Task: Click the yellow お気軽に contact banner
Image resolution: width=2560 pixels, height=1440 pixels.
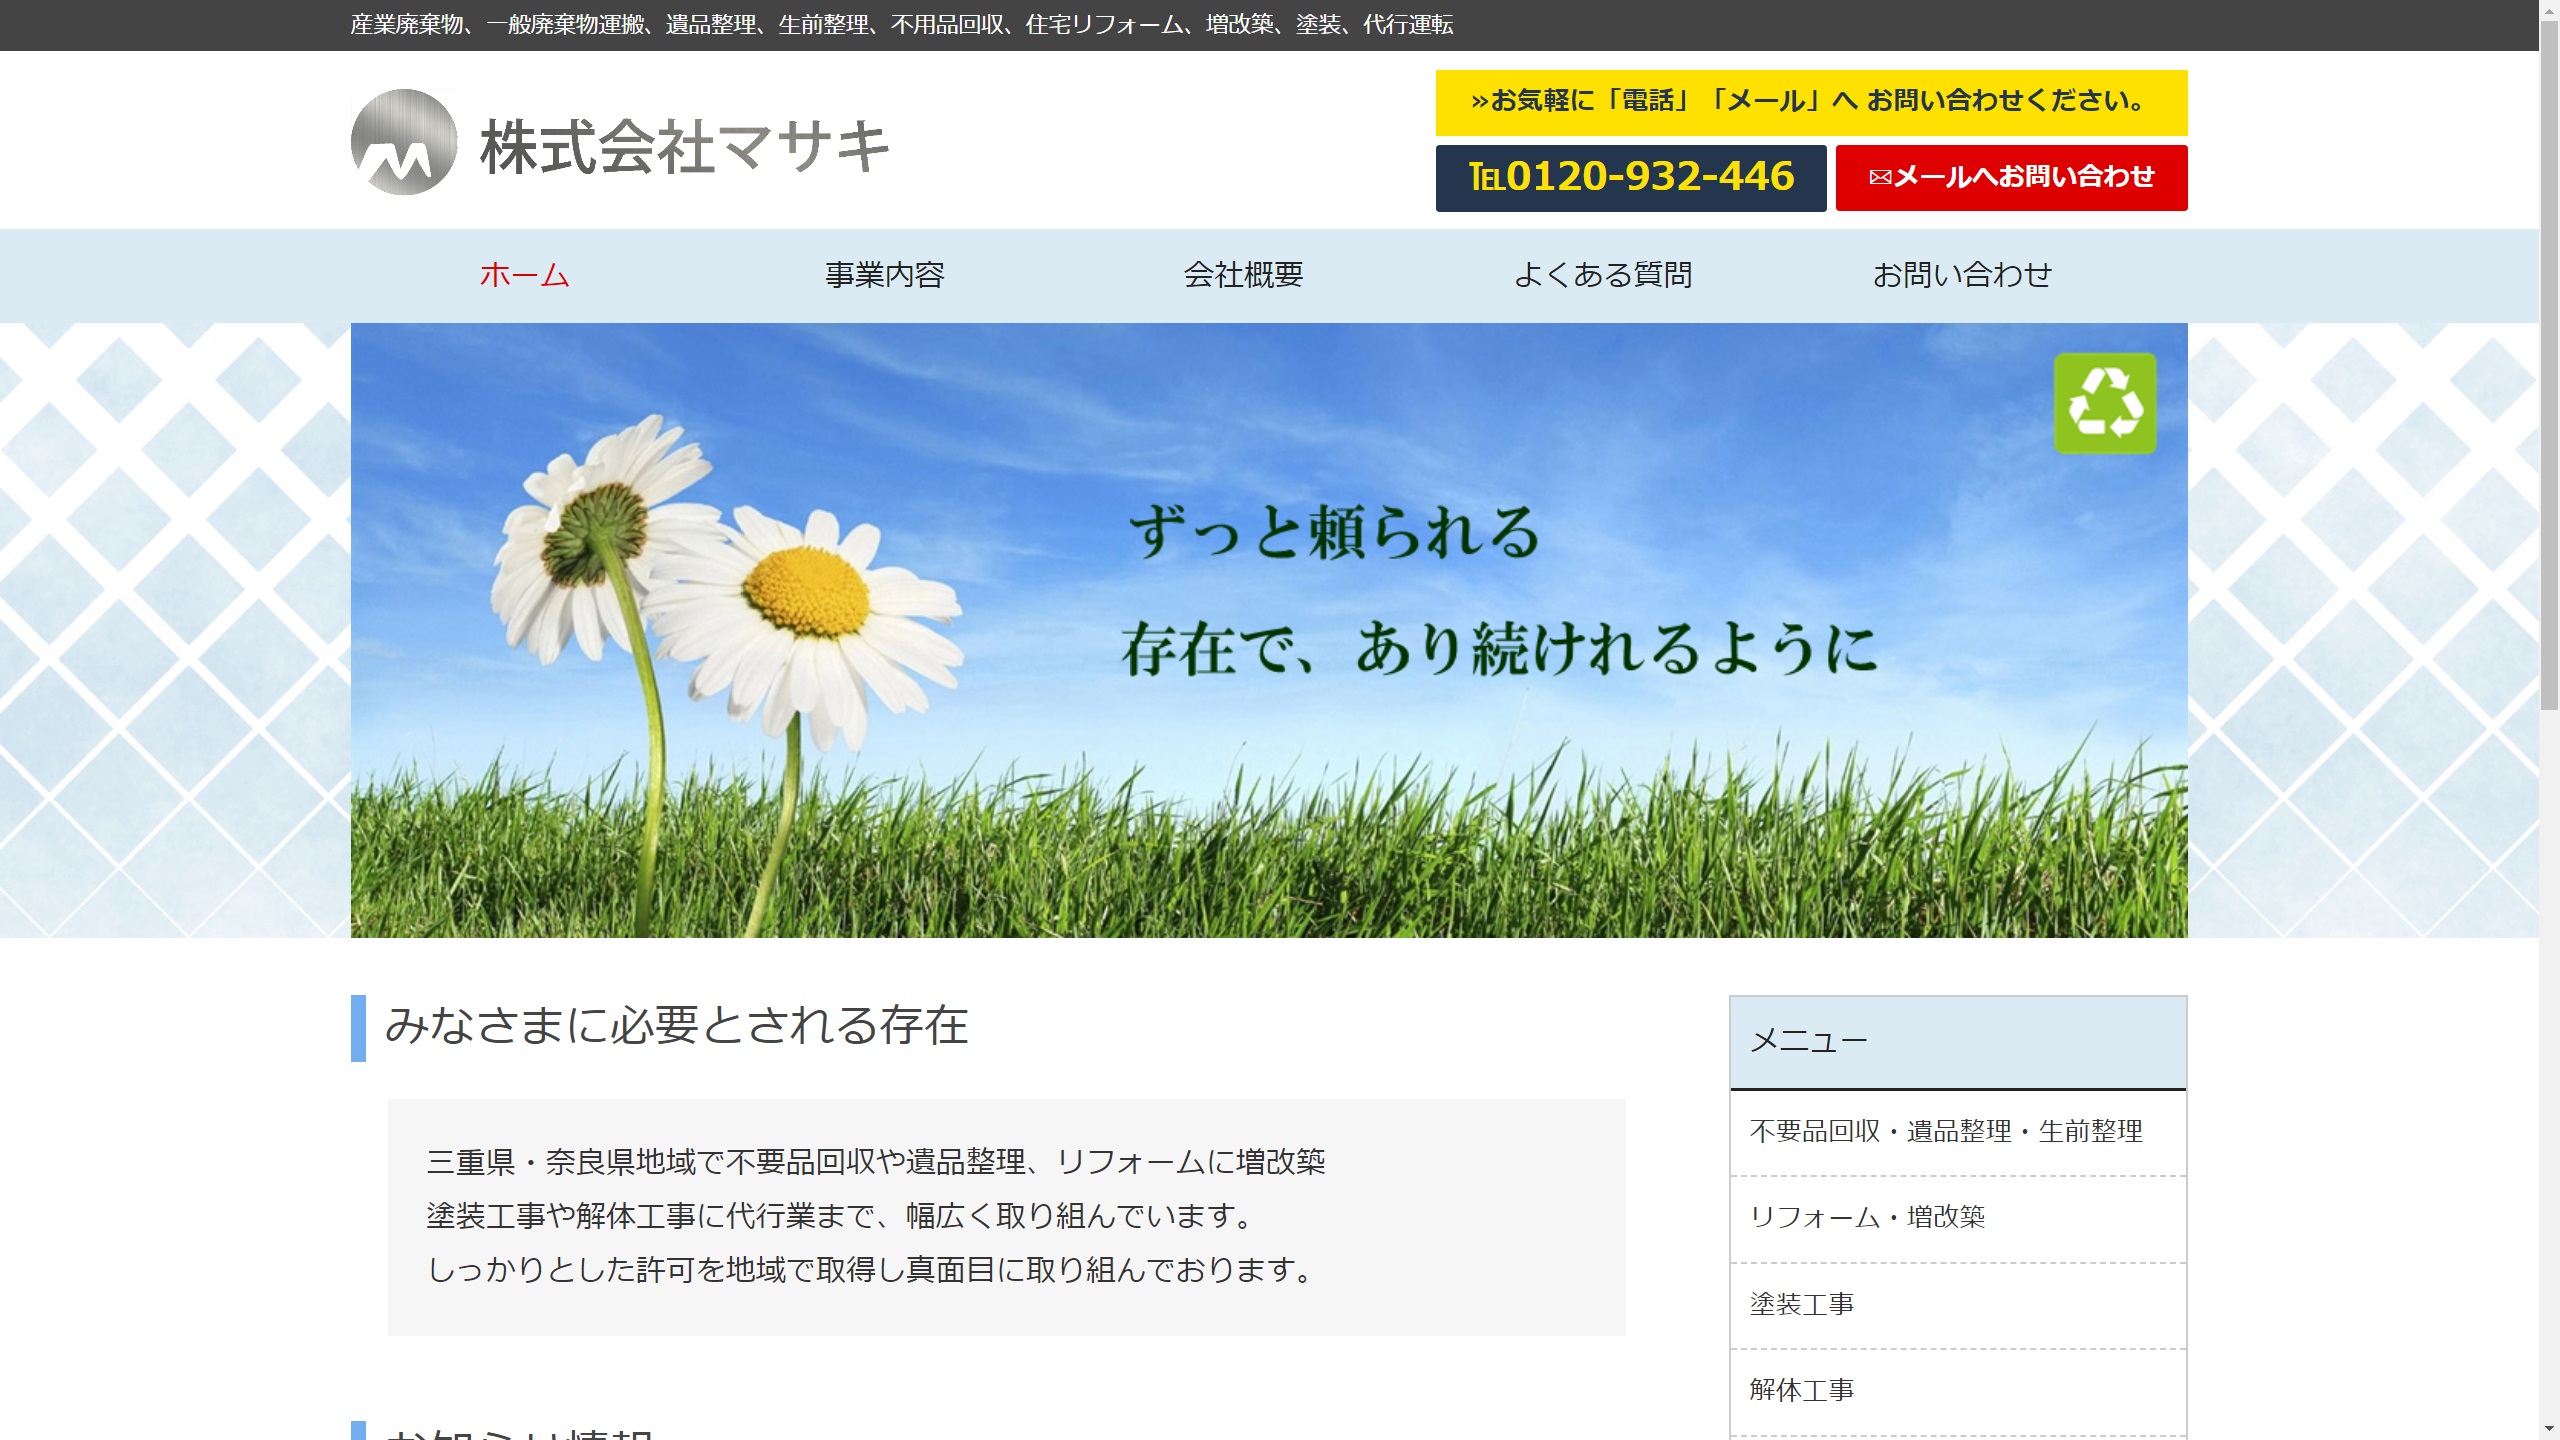Action: click(x=1810, y=102)
